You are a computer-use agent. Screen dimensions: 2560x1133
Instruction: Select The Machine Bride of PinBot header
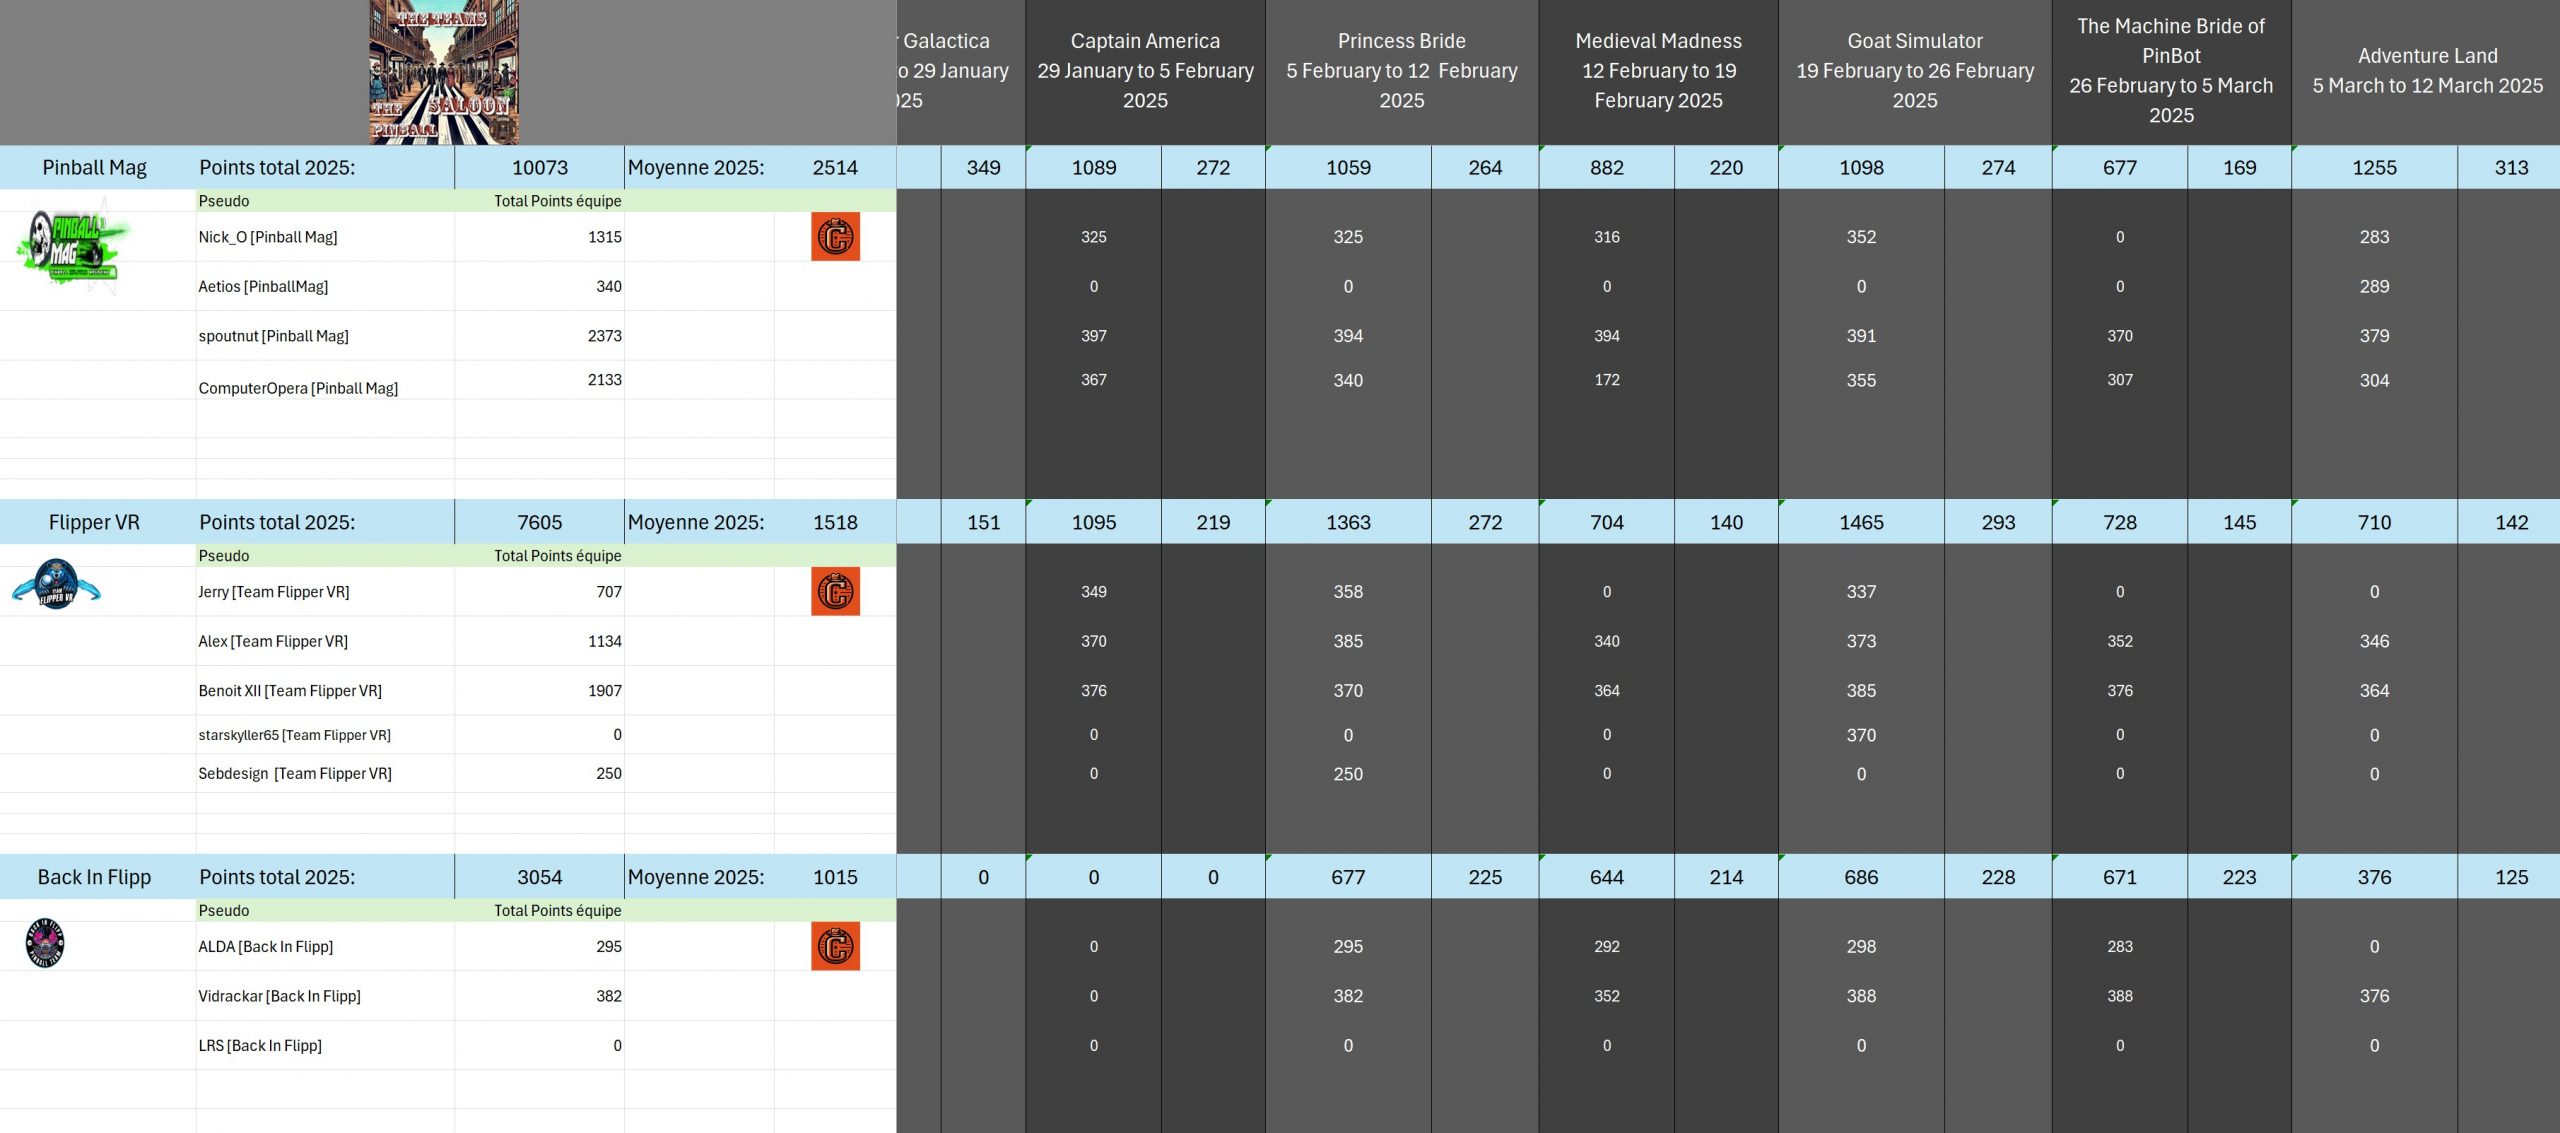(x=2171, y=71)
